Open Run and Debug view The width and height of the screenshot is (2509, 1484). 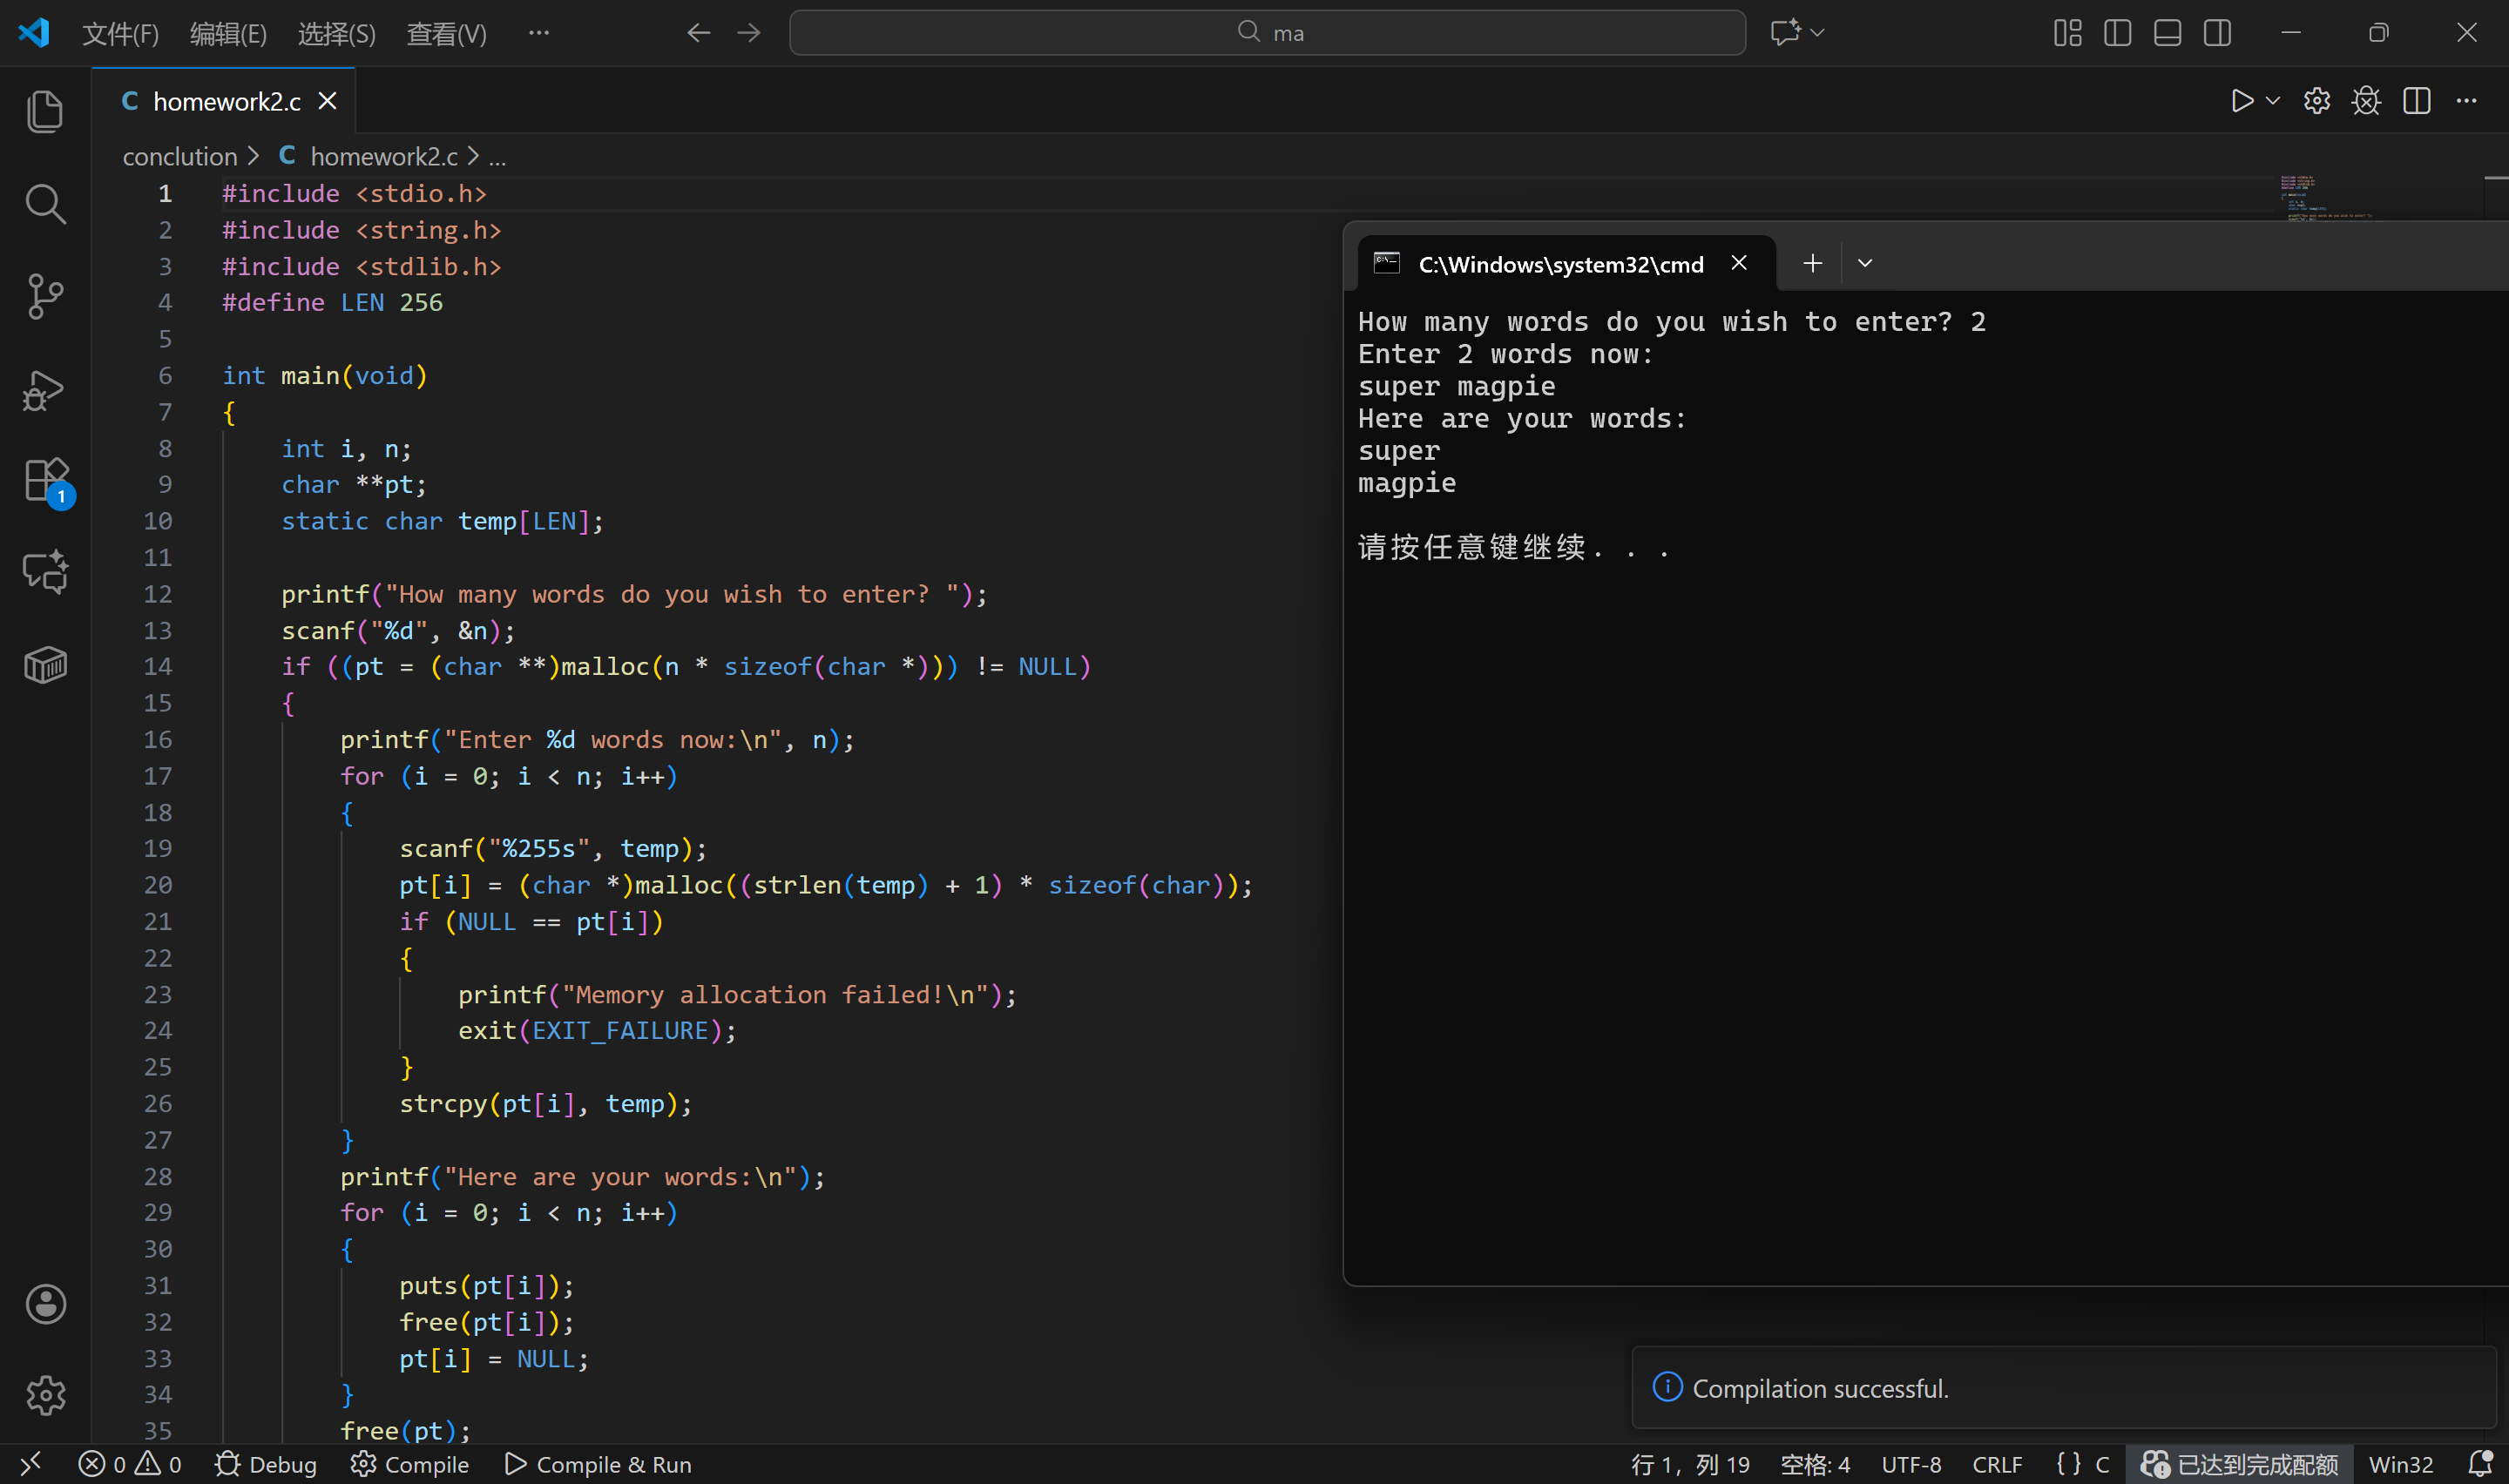click(x=45, y=390)
